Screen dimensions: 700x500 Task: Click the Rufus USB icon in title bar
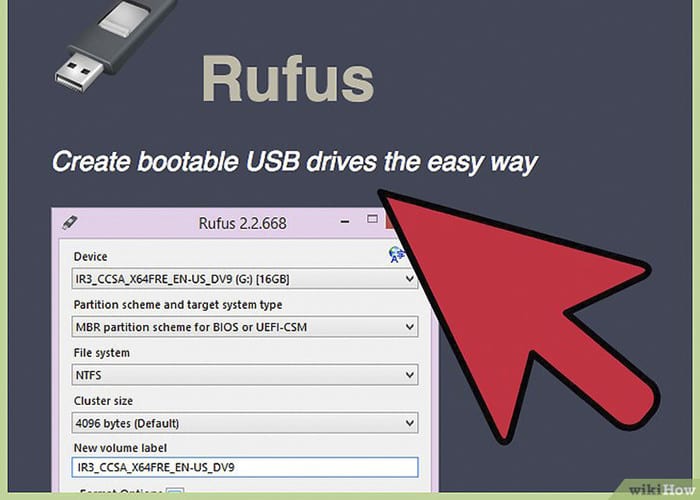pos(70,222)
